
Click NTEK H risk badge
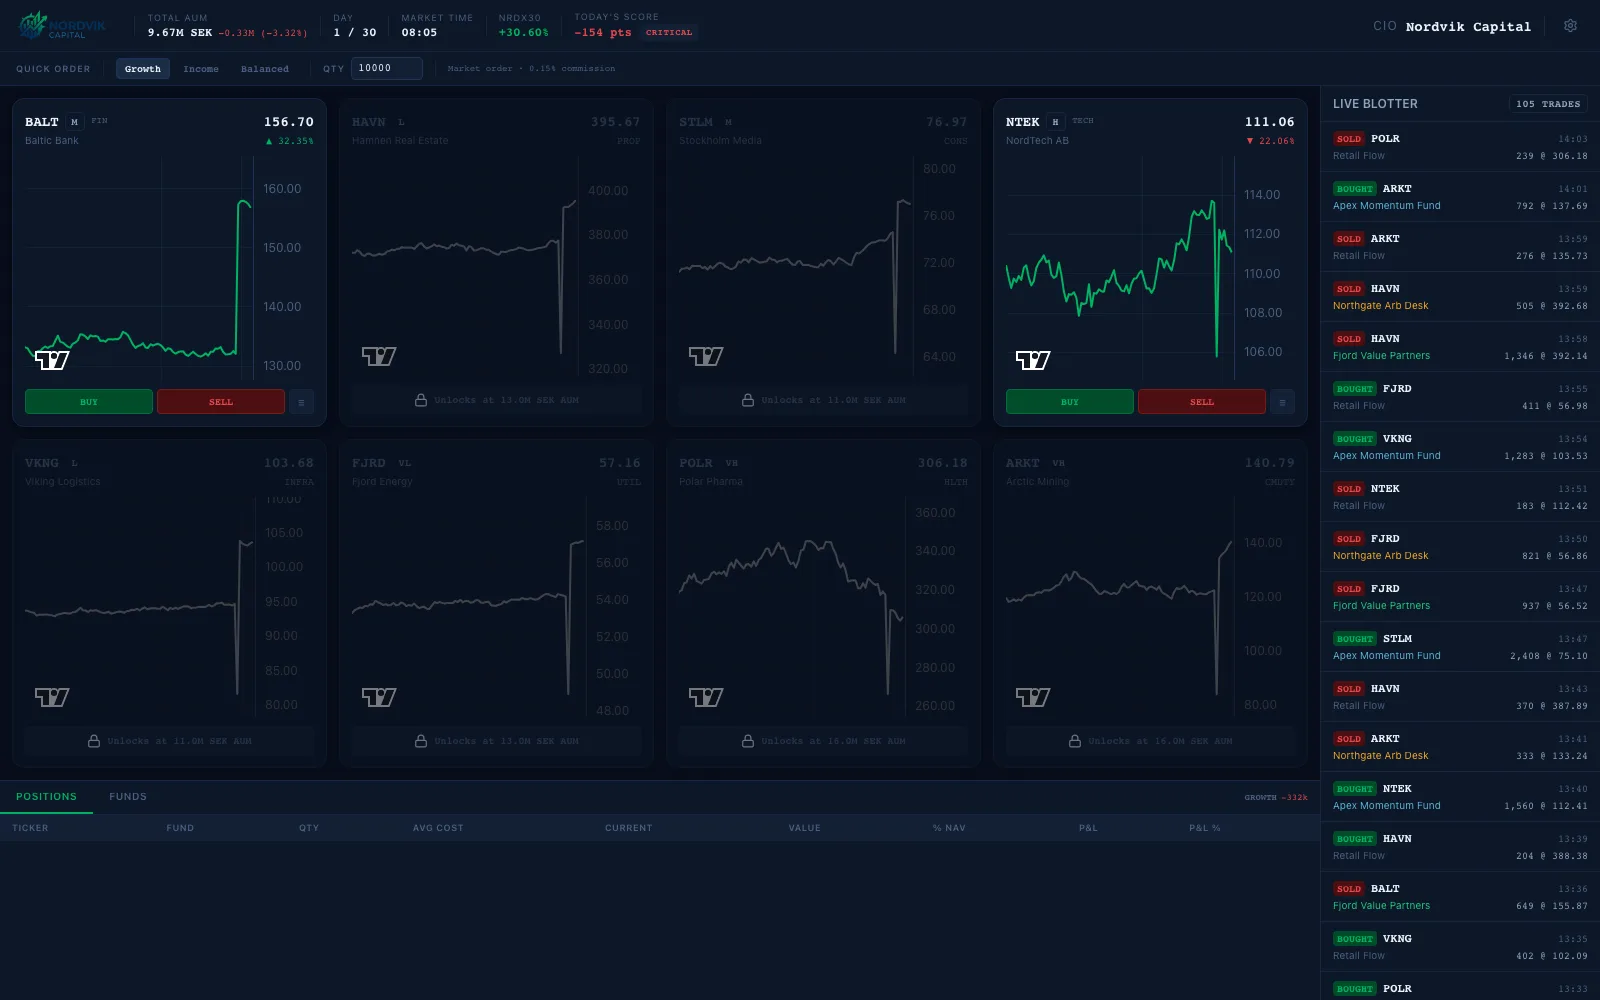pos(1055,122)
